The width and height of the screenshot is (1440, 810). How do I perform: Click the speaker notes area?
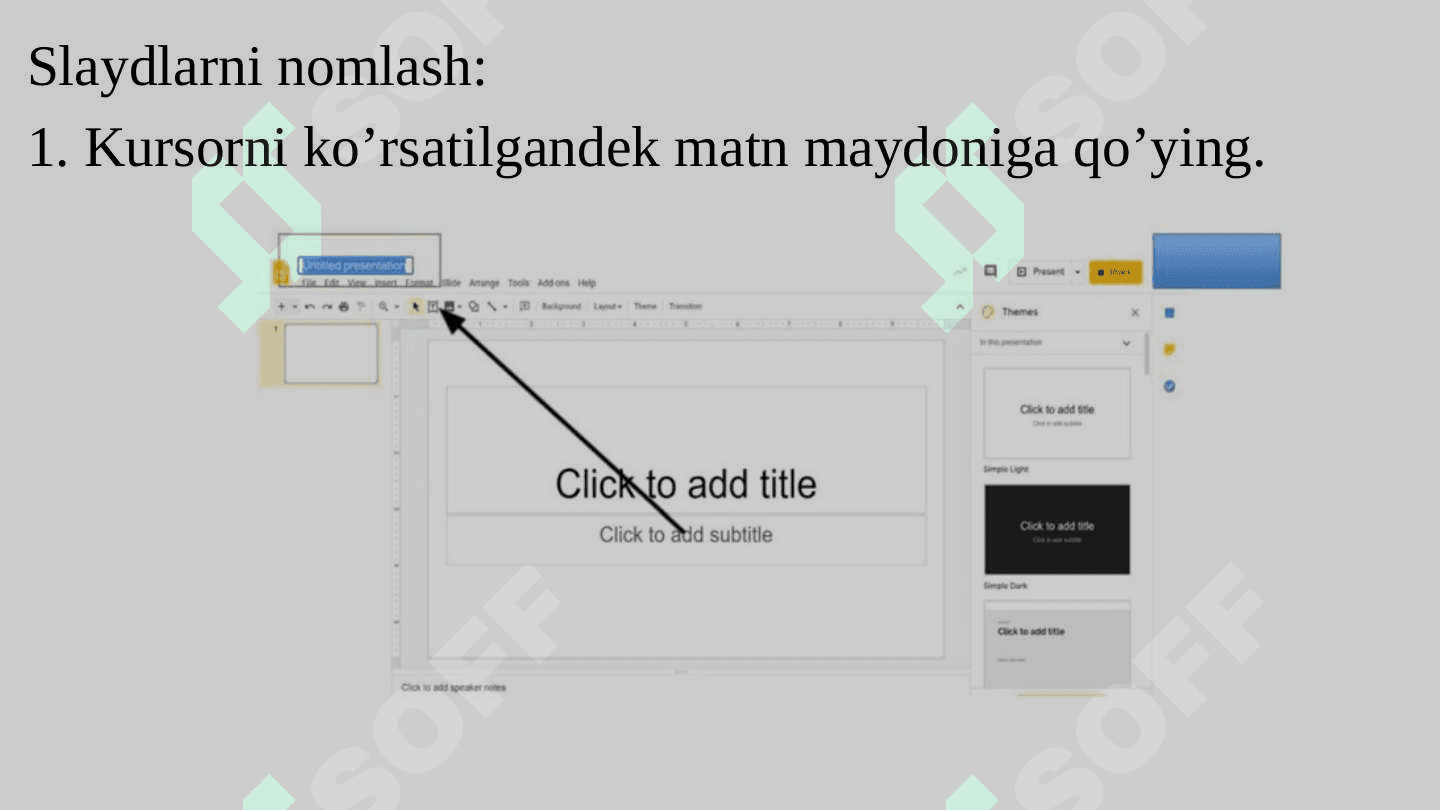click(454, 688)
